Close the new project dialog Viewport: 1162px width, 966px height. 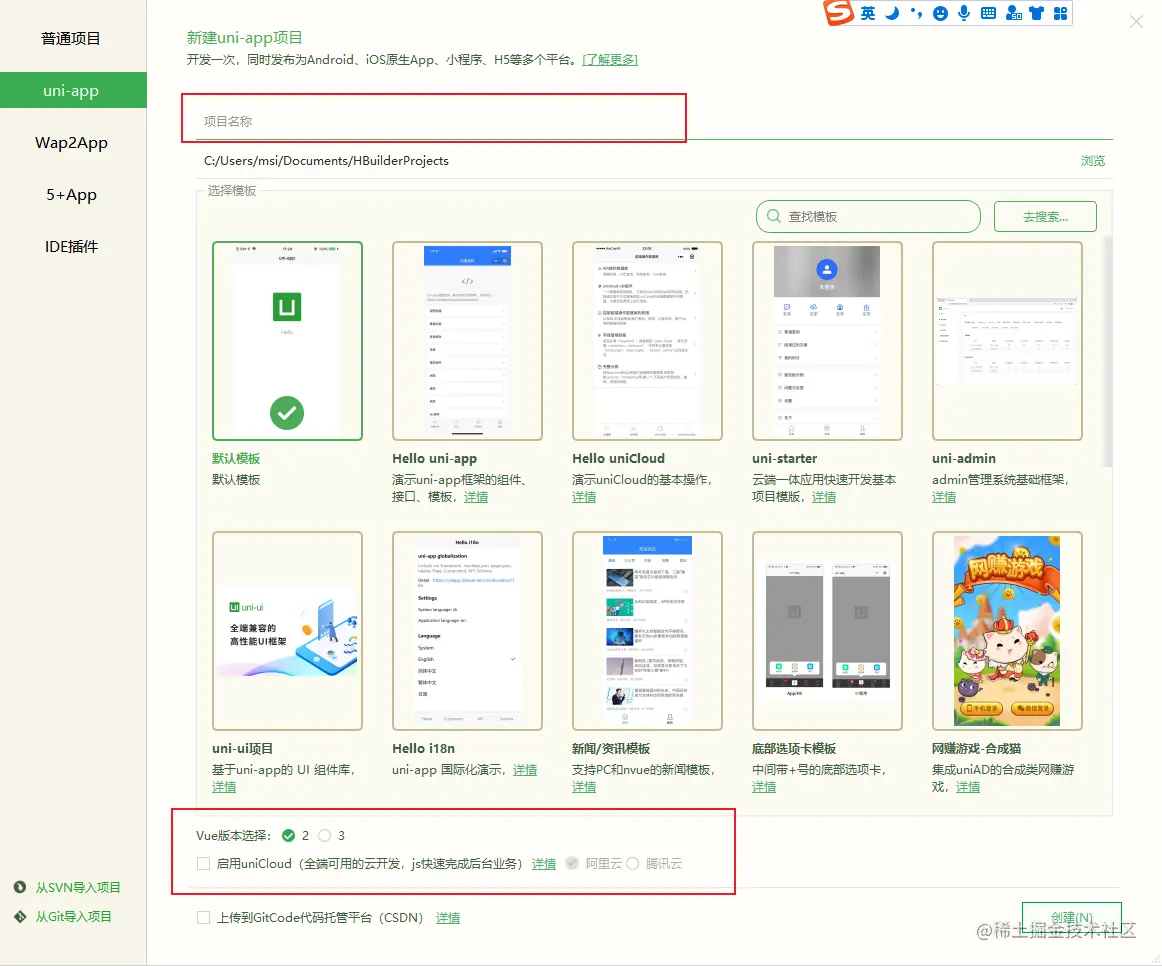pyautogui.click(x=1136, y=21)
